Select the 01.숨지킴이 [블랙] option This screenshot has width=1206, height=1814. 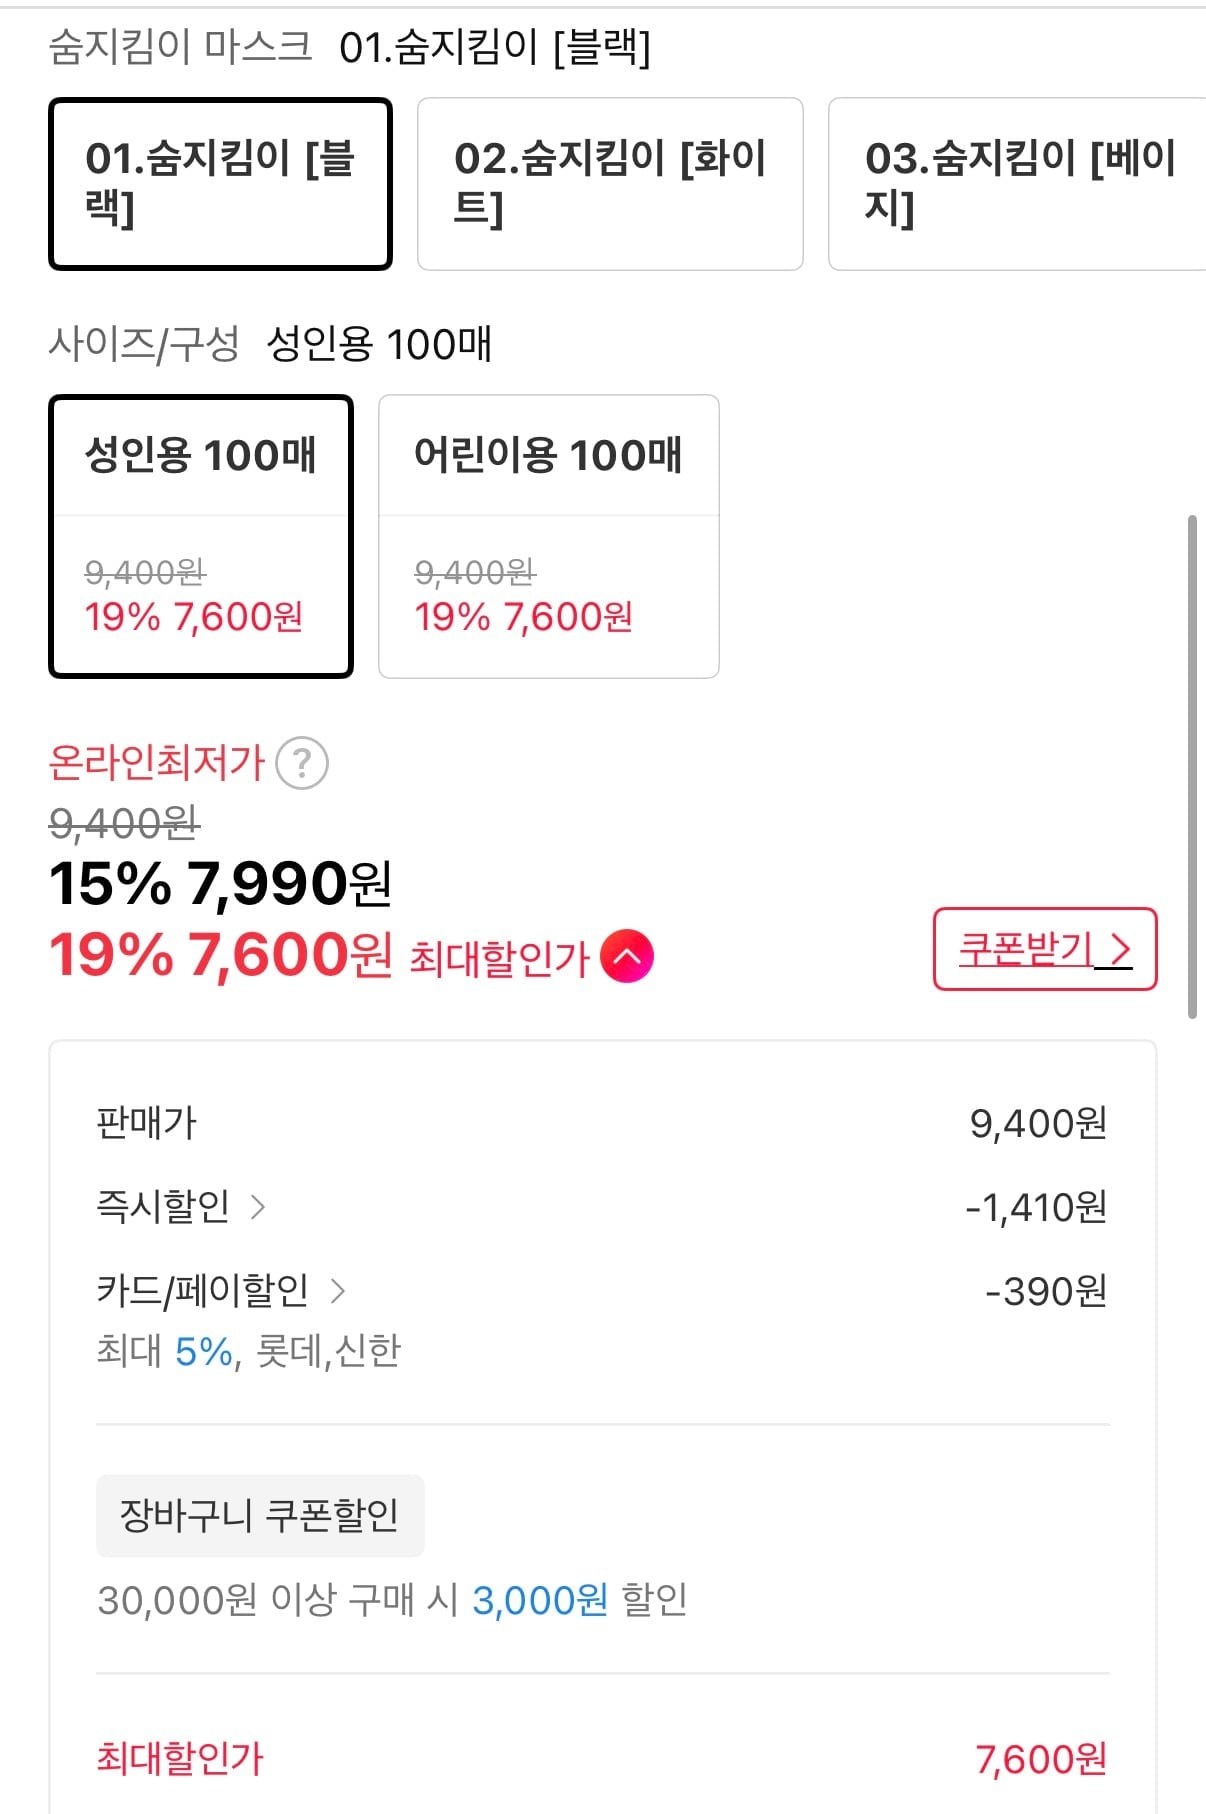pyautogui.click(x=220, y=184)
